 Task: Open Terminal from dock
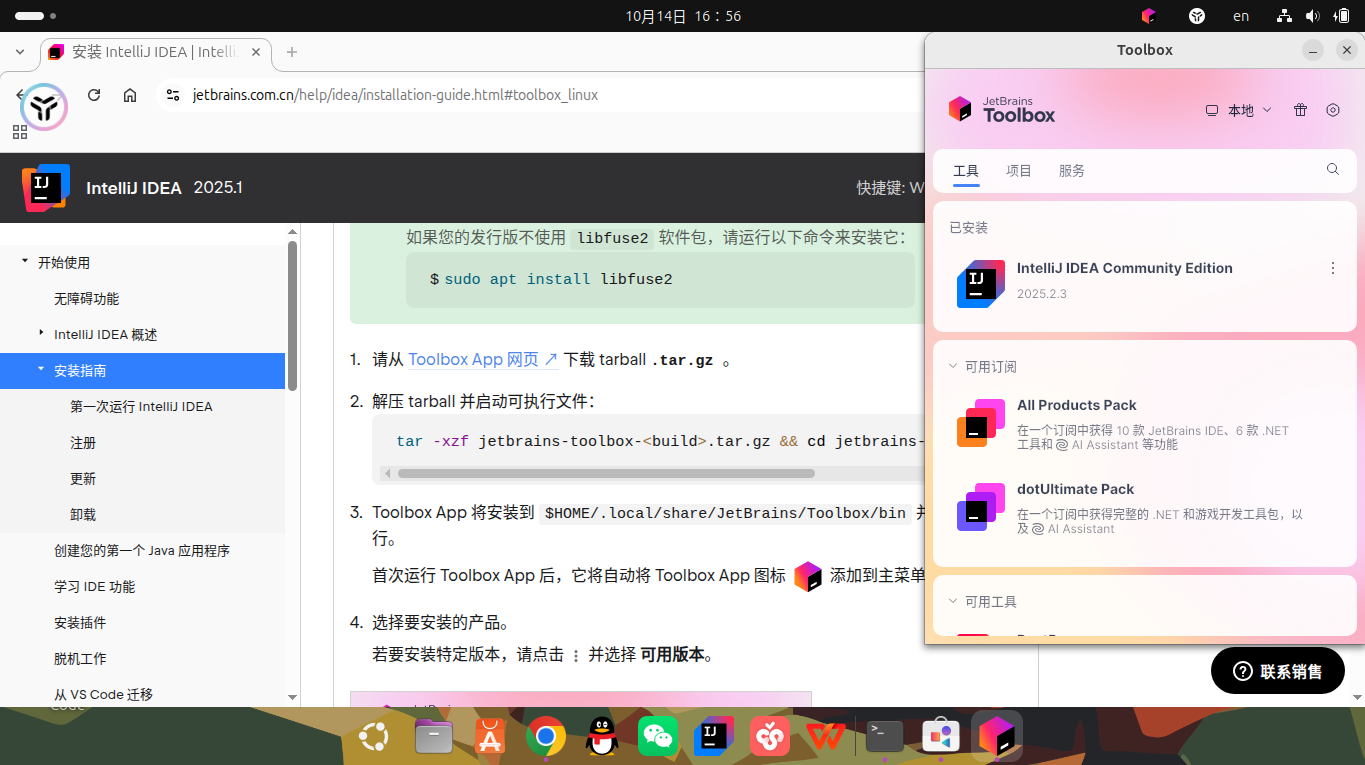click(x=885, y=737)
